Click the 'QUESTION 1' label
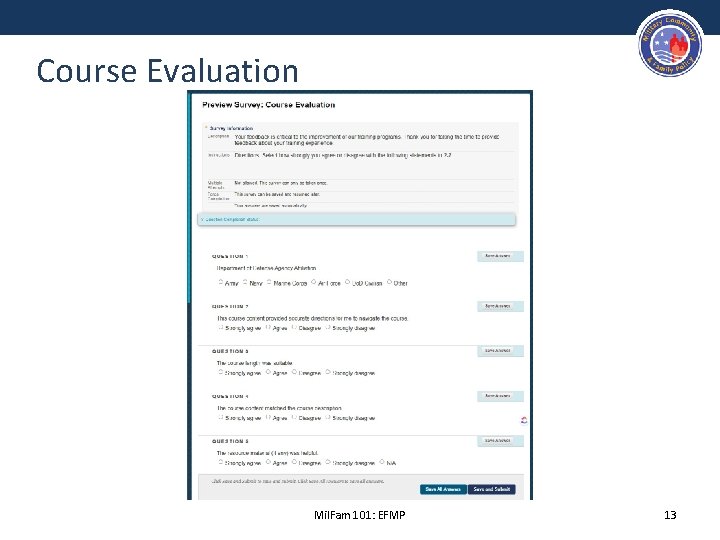This screenshot has height=540, width=720. tap(230, 256)
